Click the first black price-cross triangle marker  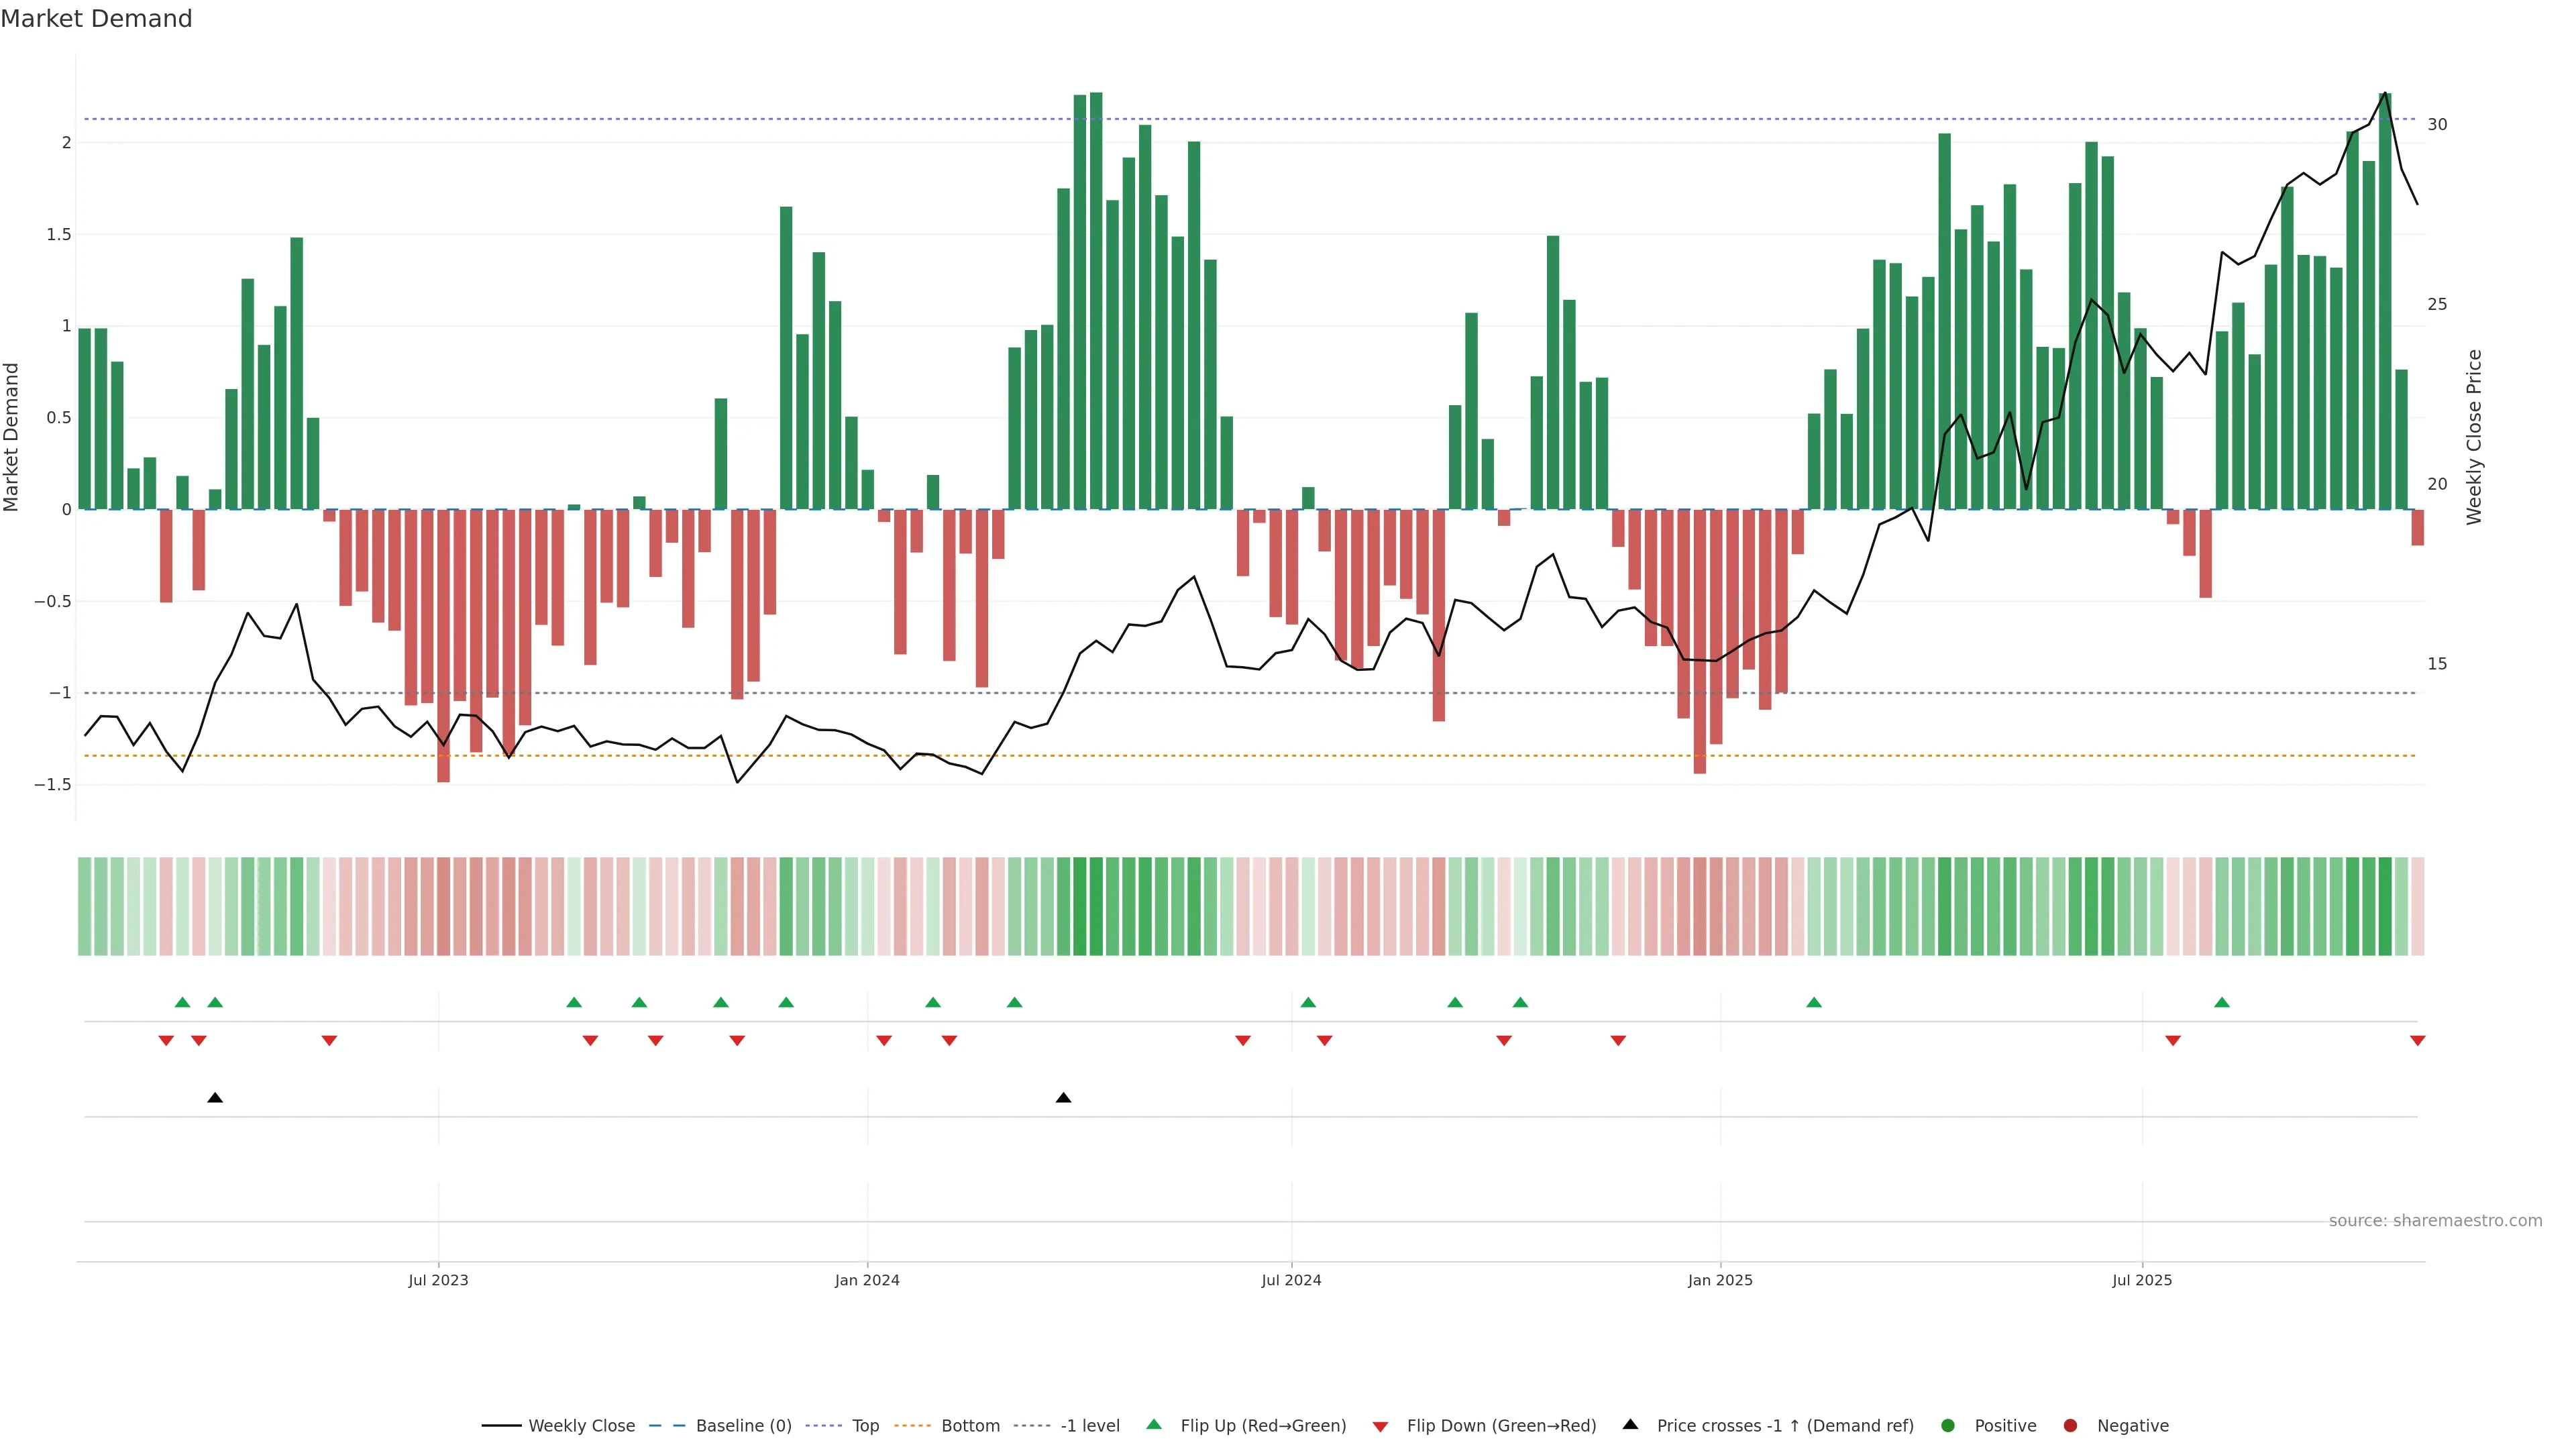(x=215, y=1098)
